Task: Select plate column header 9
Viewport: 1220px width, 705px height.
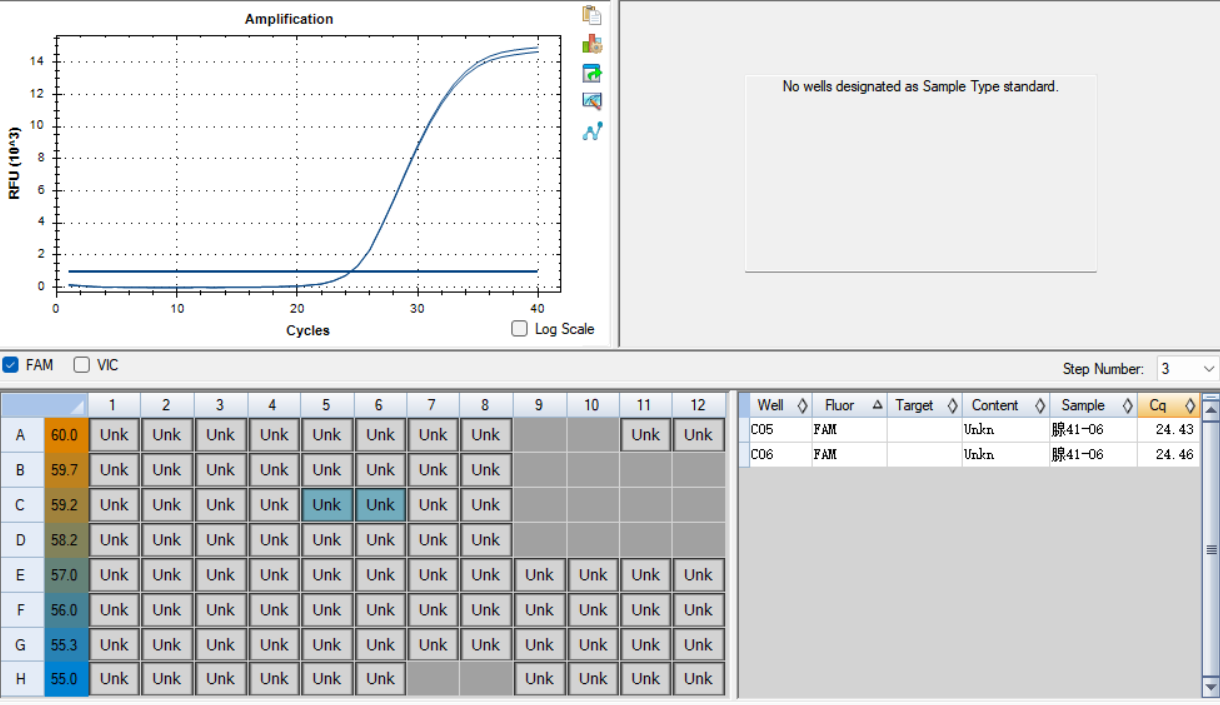Action: pyautogui.click(x=539, y=405)
